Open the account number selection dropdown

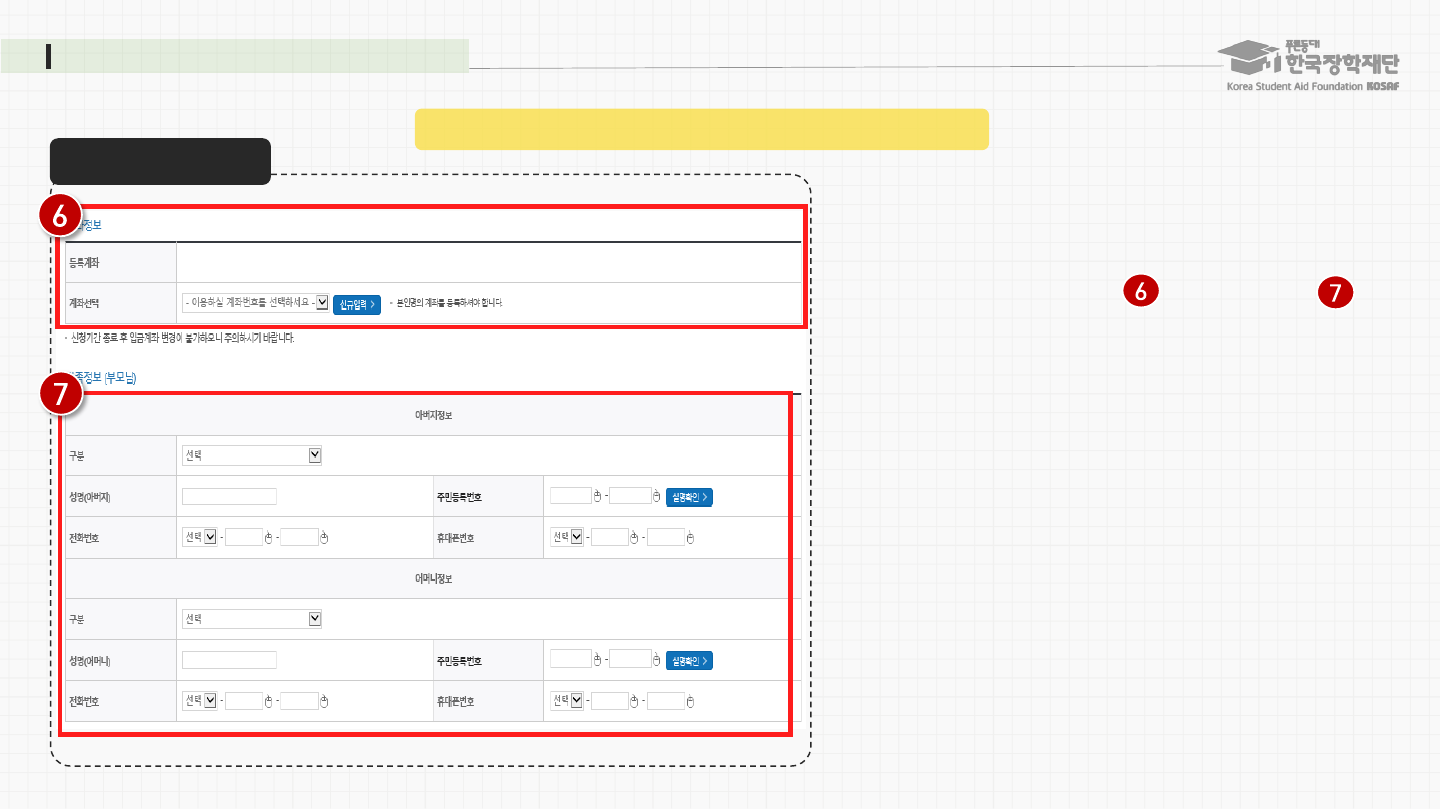pos(255,303)
